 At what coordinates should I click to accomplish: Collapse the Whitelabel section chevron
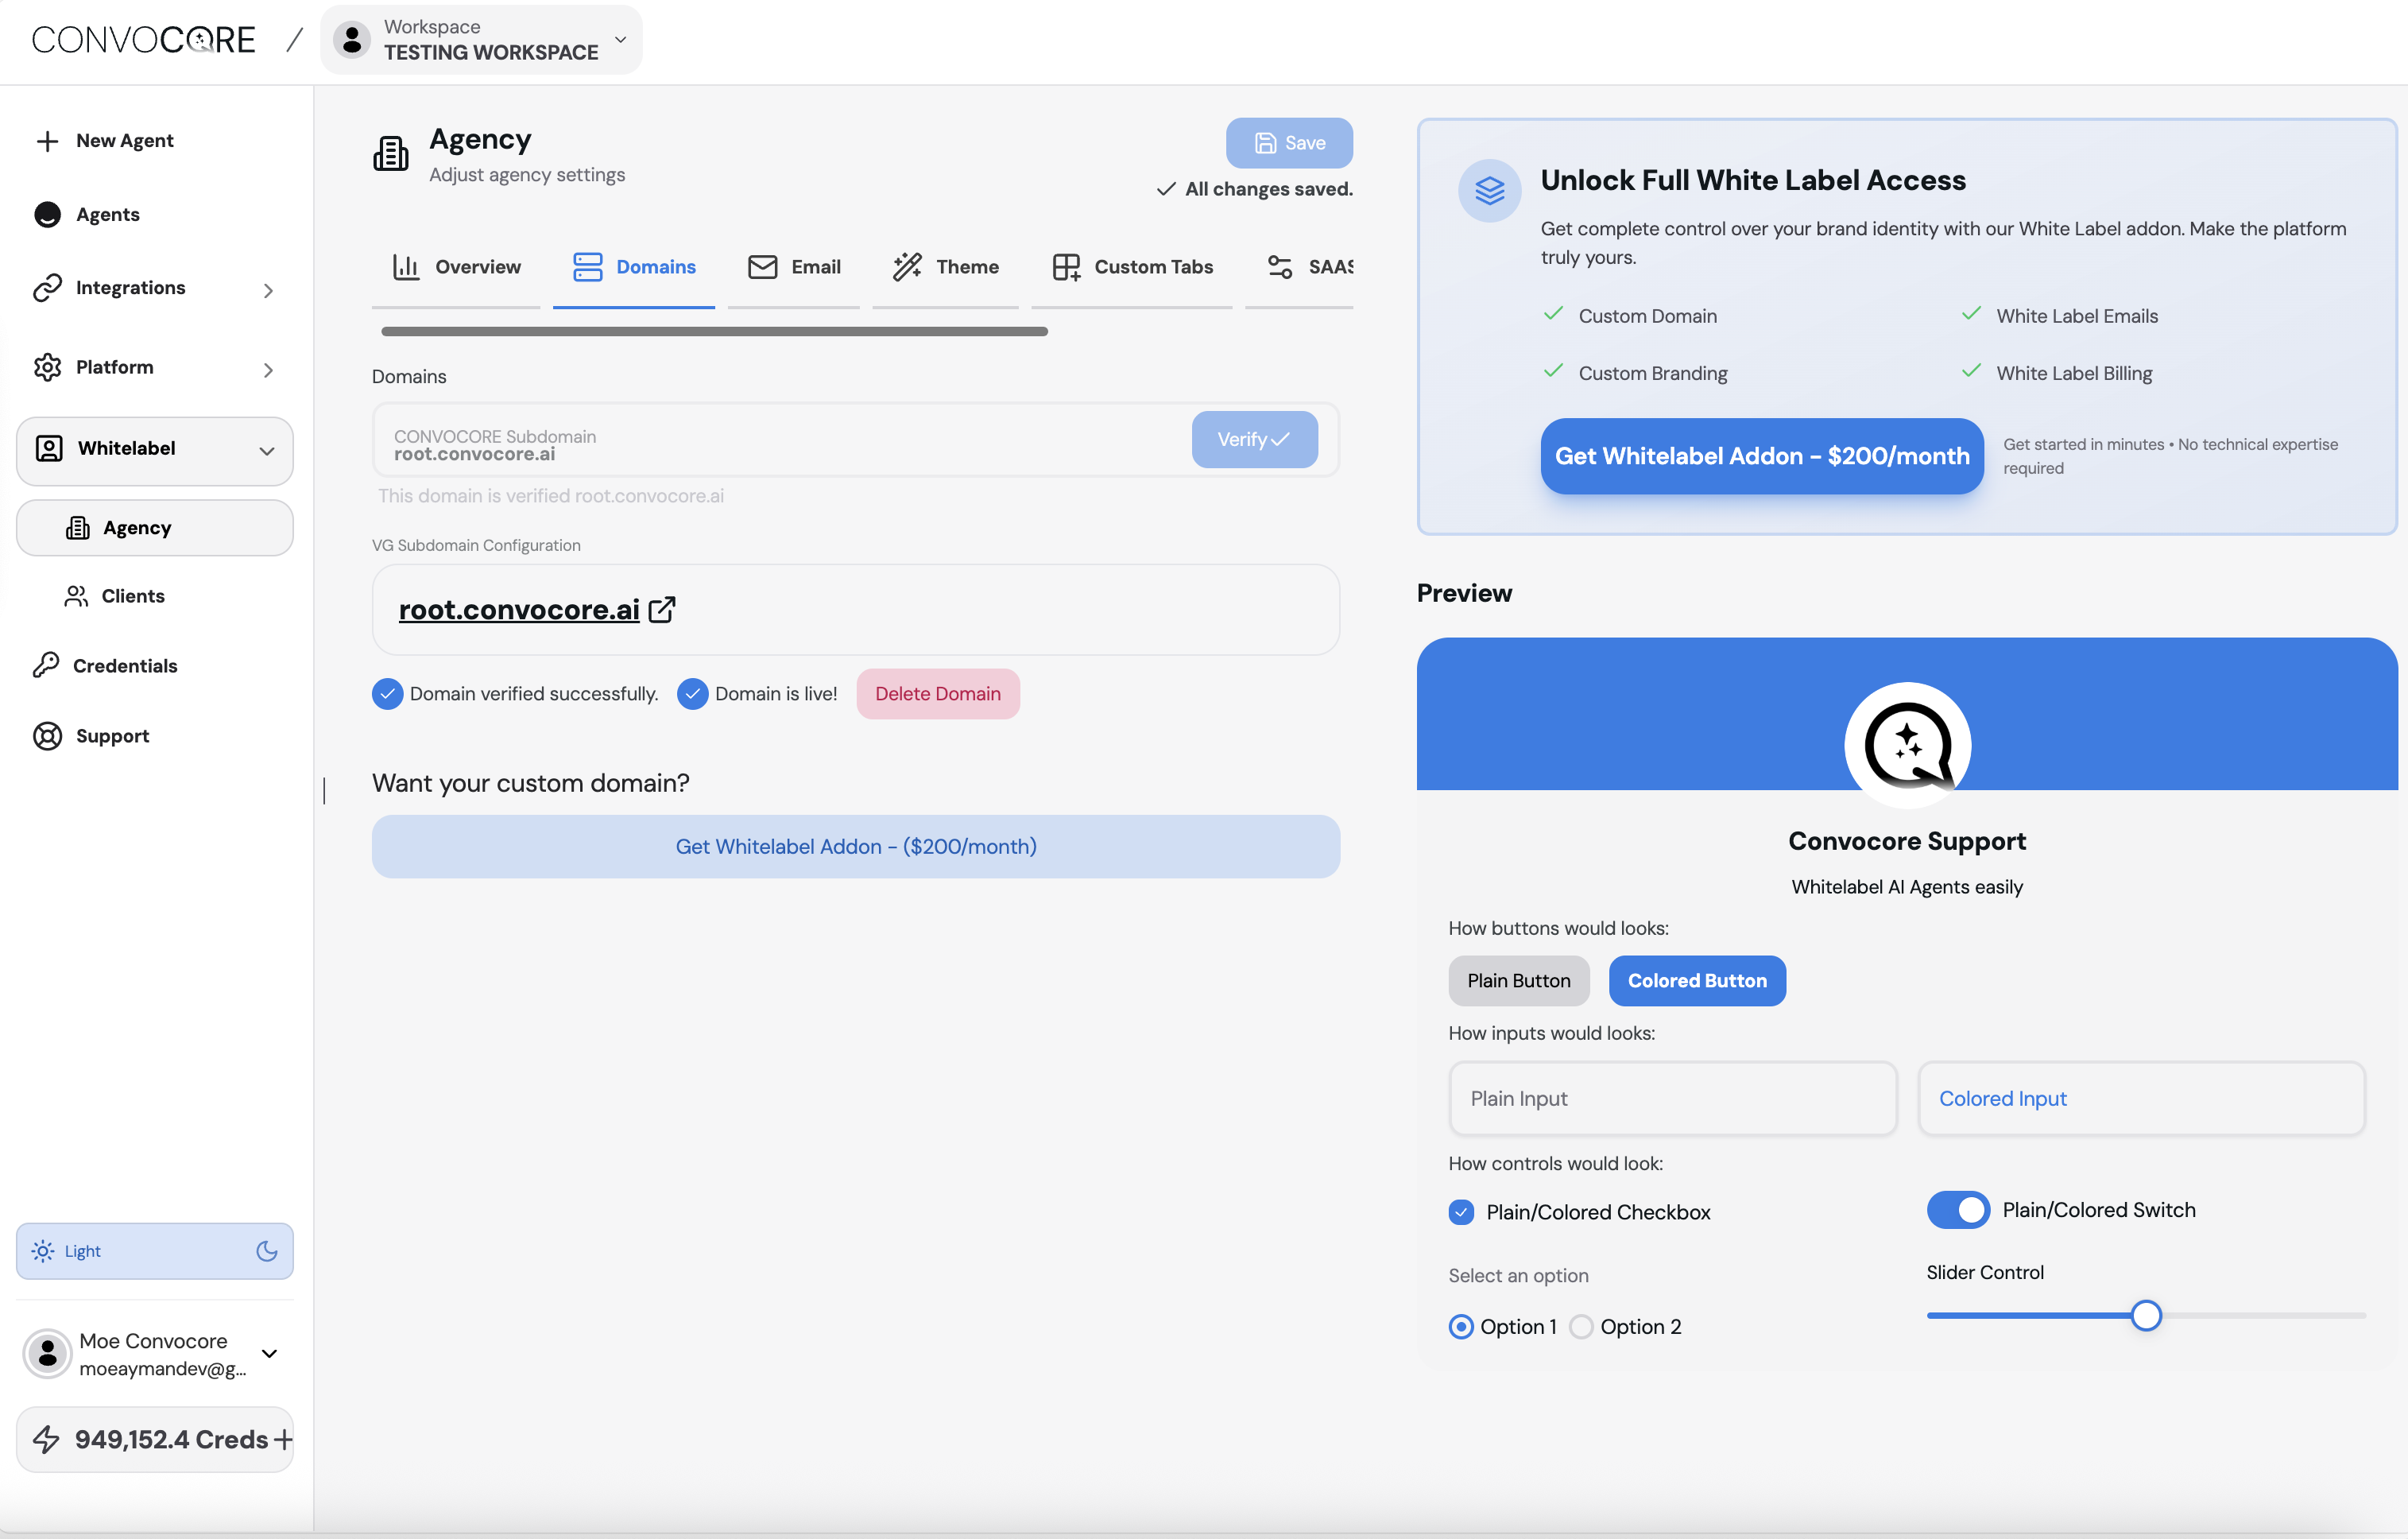[266, 450]
